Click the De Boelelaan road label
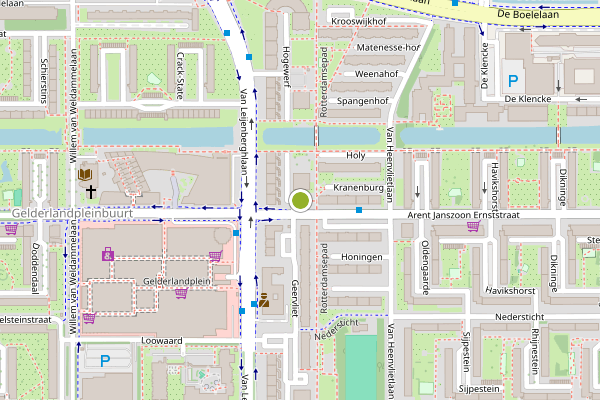Viewport: 600px width, 400px height. 528,15
